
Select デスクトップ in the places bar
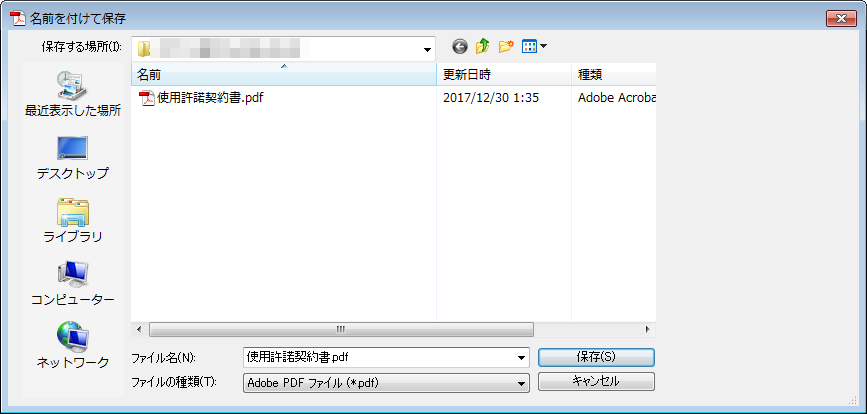[72, 158]
